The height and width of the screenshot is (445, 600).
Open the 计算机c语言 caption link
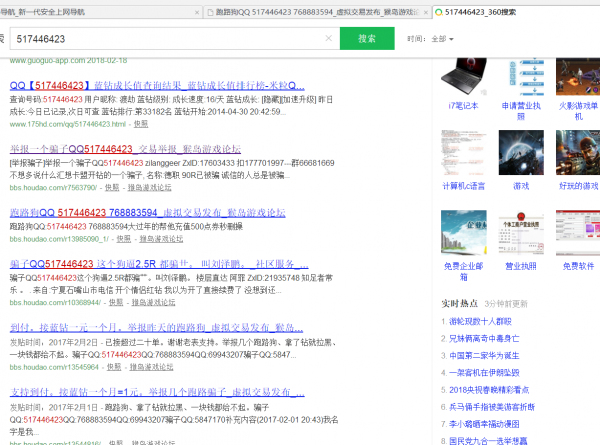(464, 186)
